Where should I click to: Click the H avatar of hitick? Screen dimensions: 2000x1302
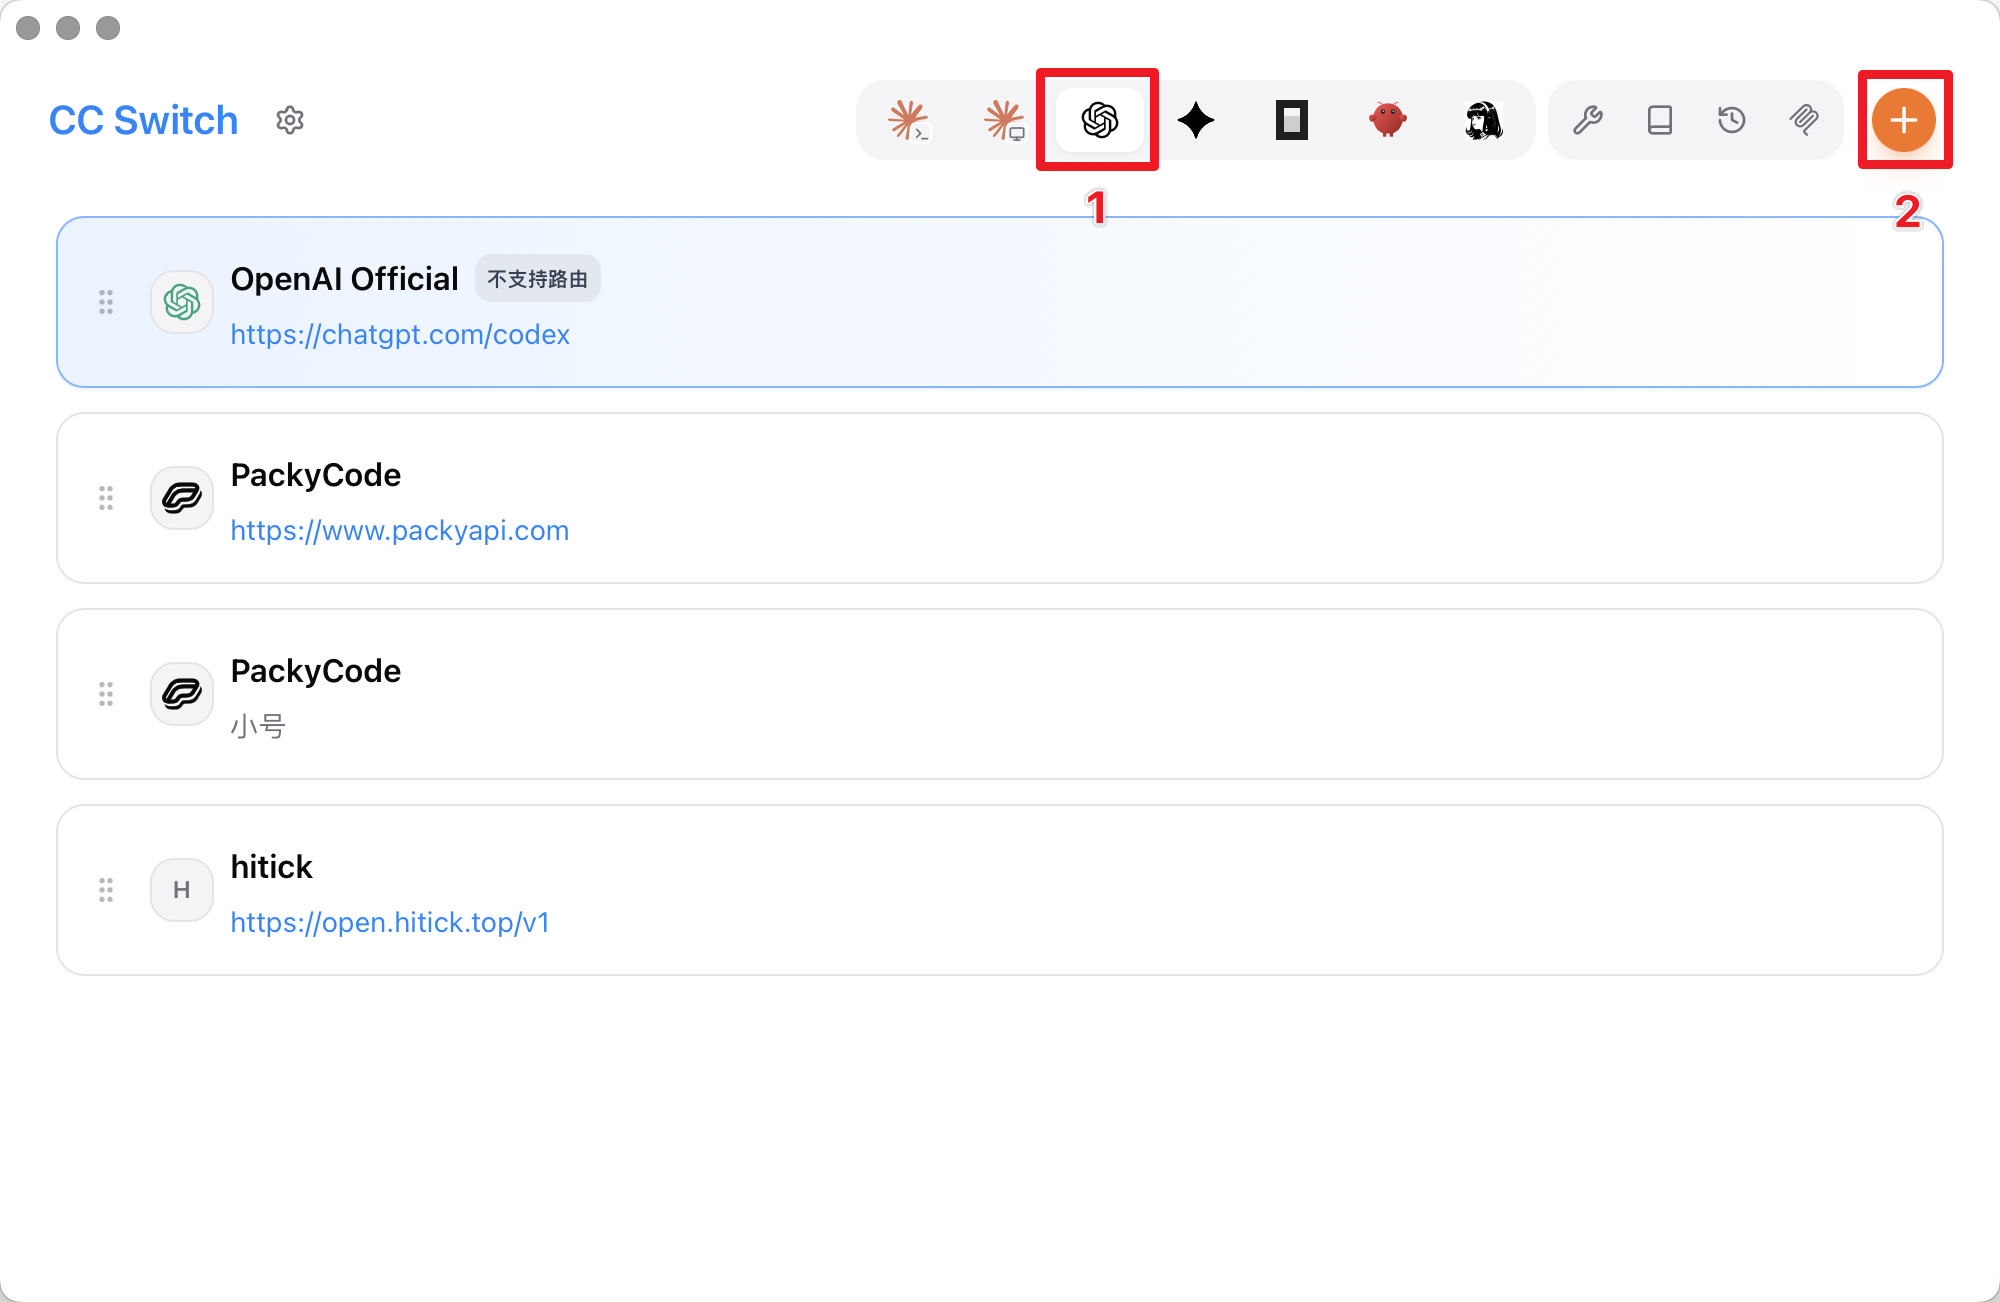(182, 890)
